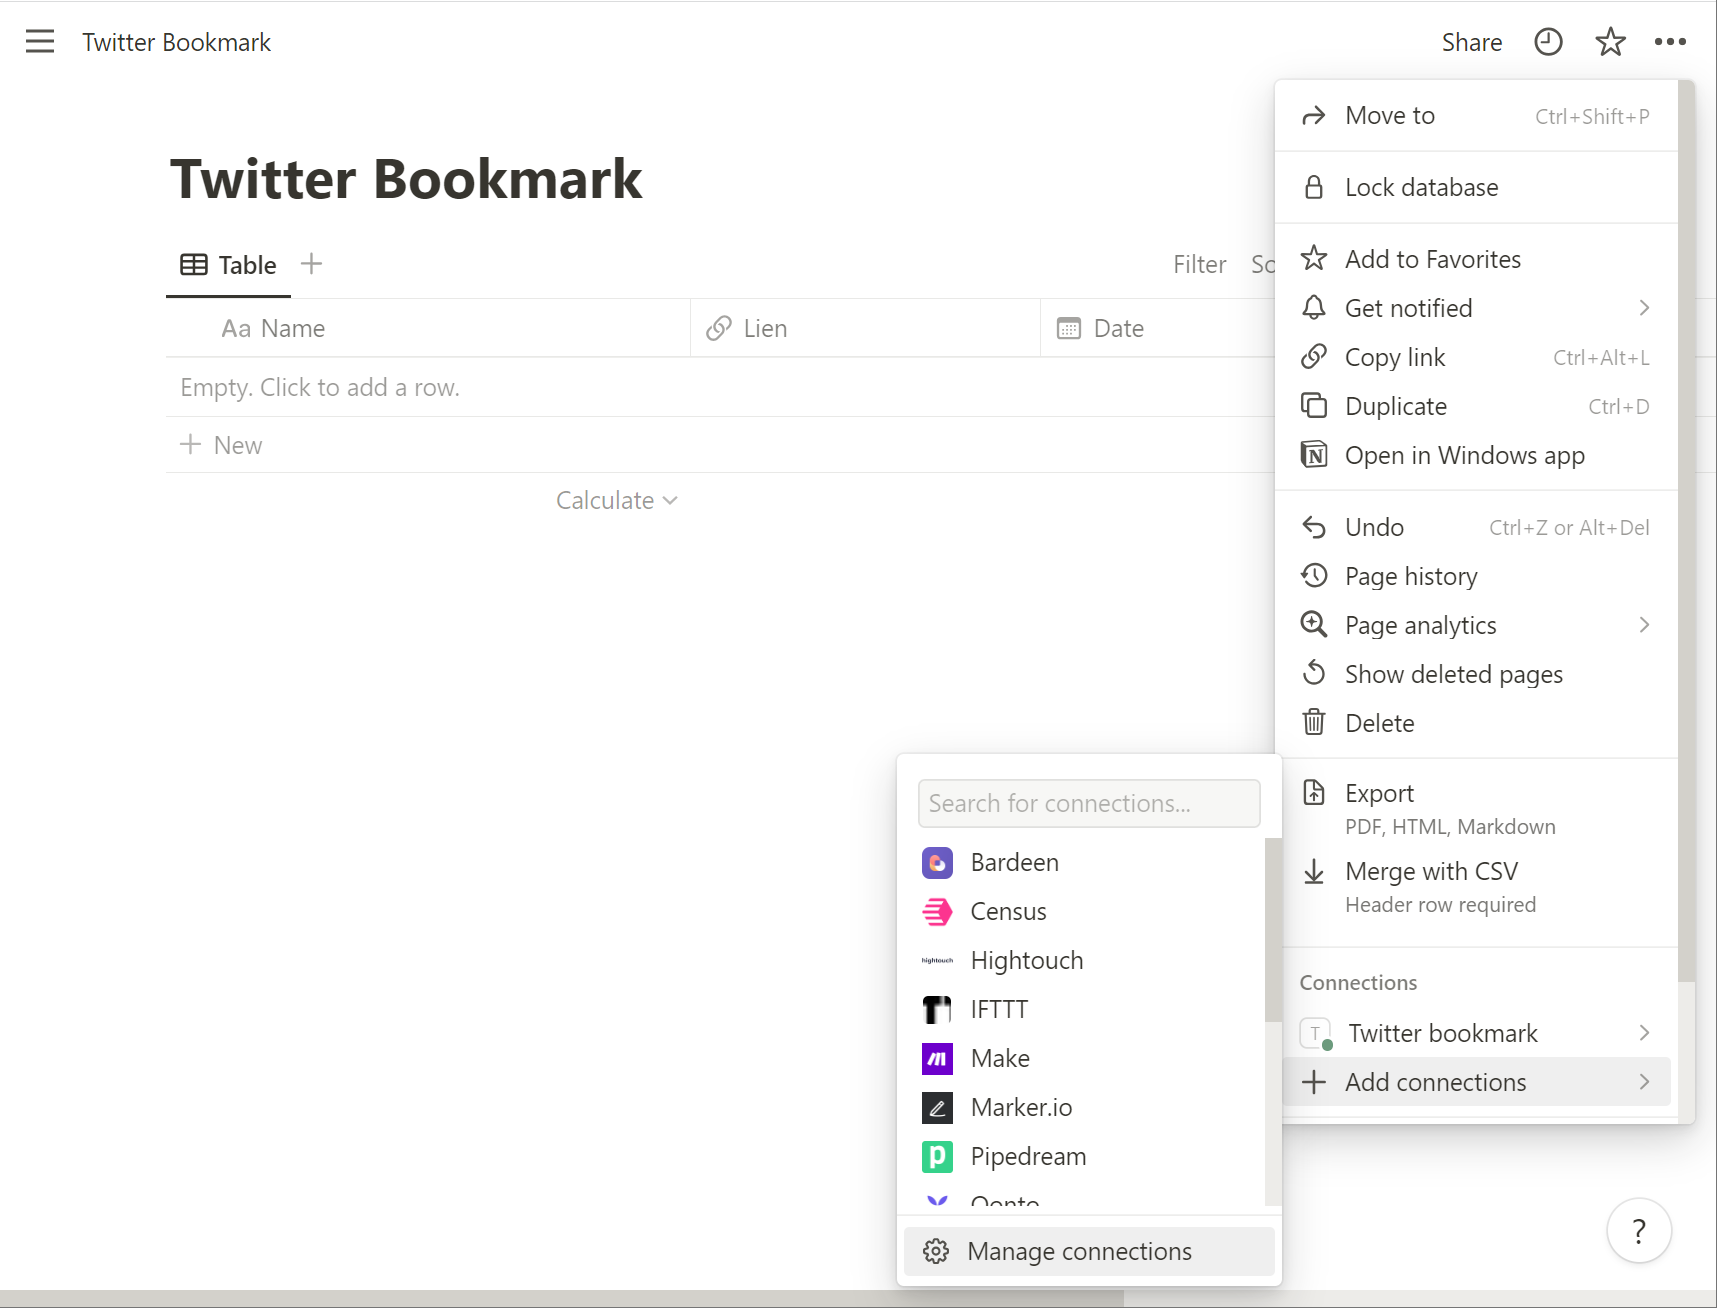Click the Twitter Bookmark page title heading

(x=406, y=179)
